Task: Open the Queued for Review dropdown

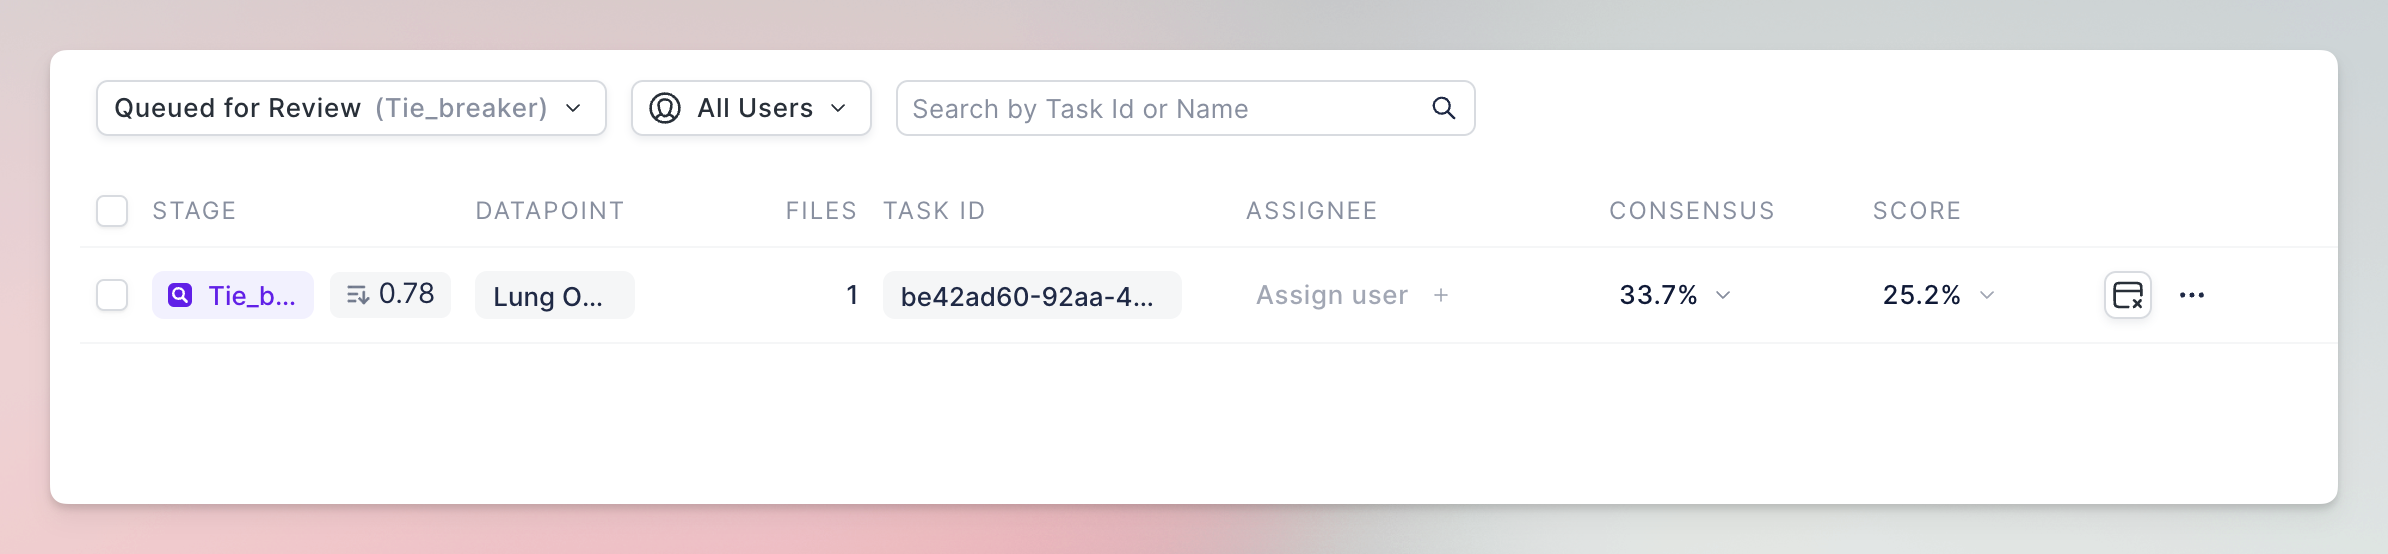Action: 351,108
